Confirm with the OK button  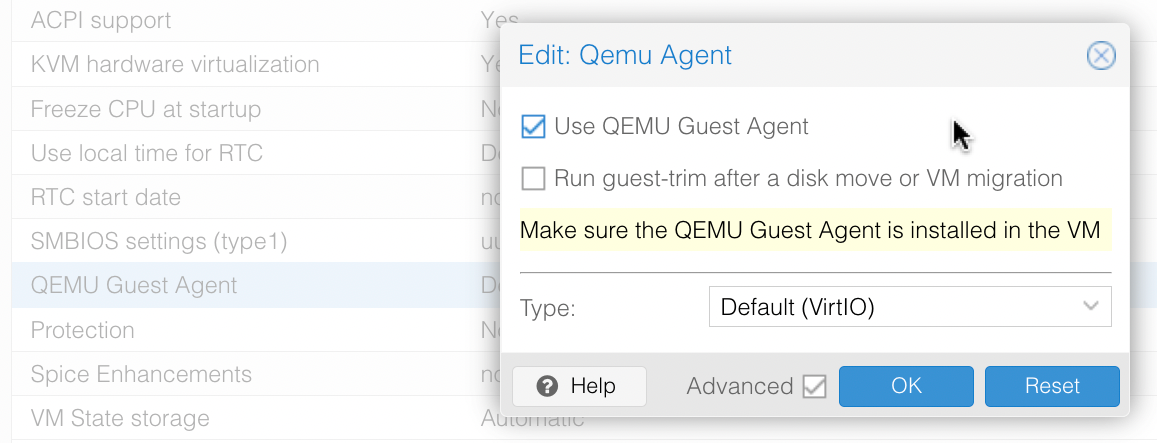[x=906, y=386]
